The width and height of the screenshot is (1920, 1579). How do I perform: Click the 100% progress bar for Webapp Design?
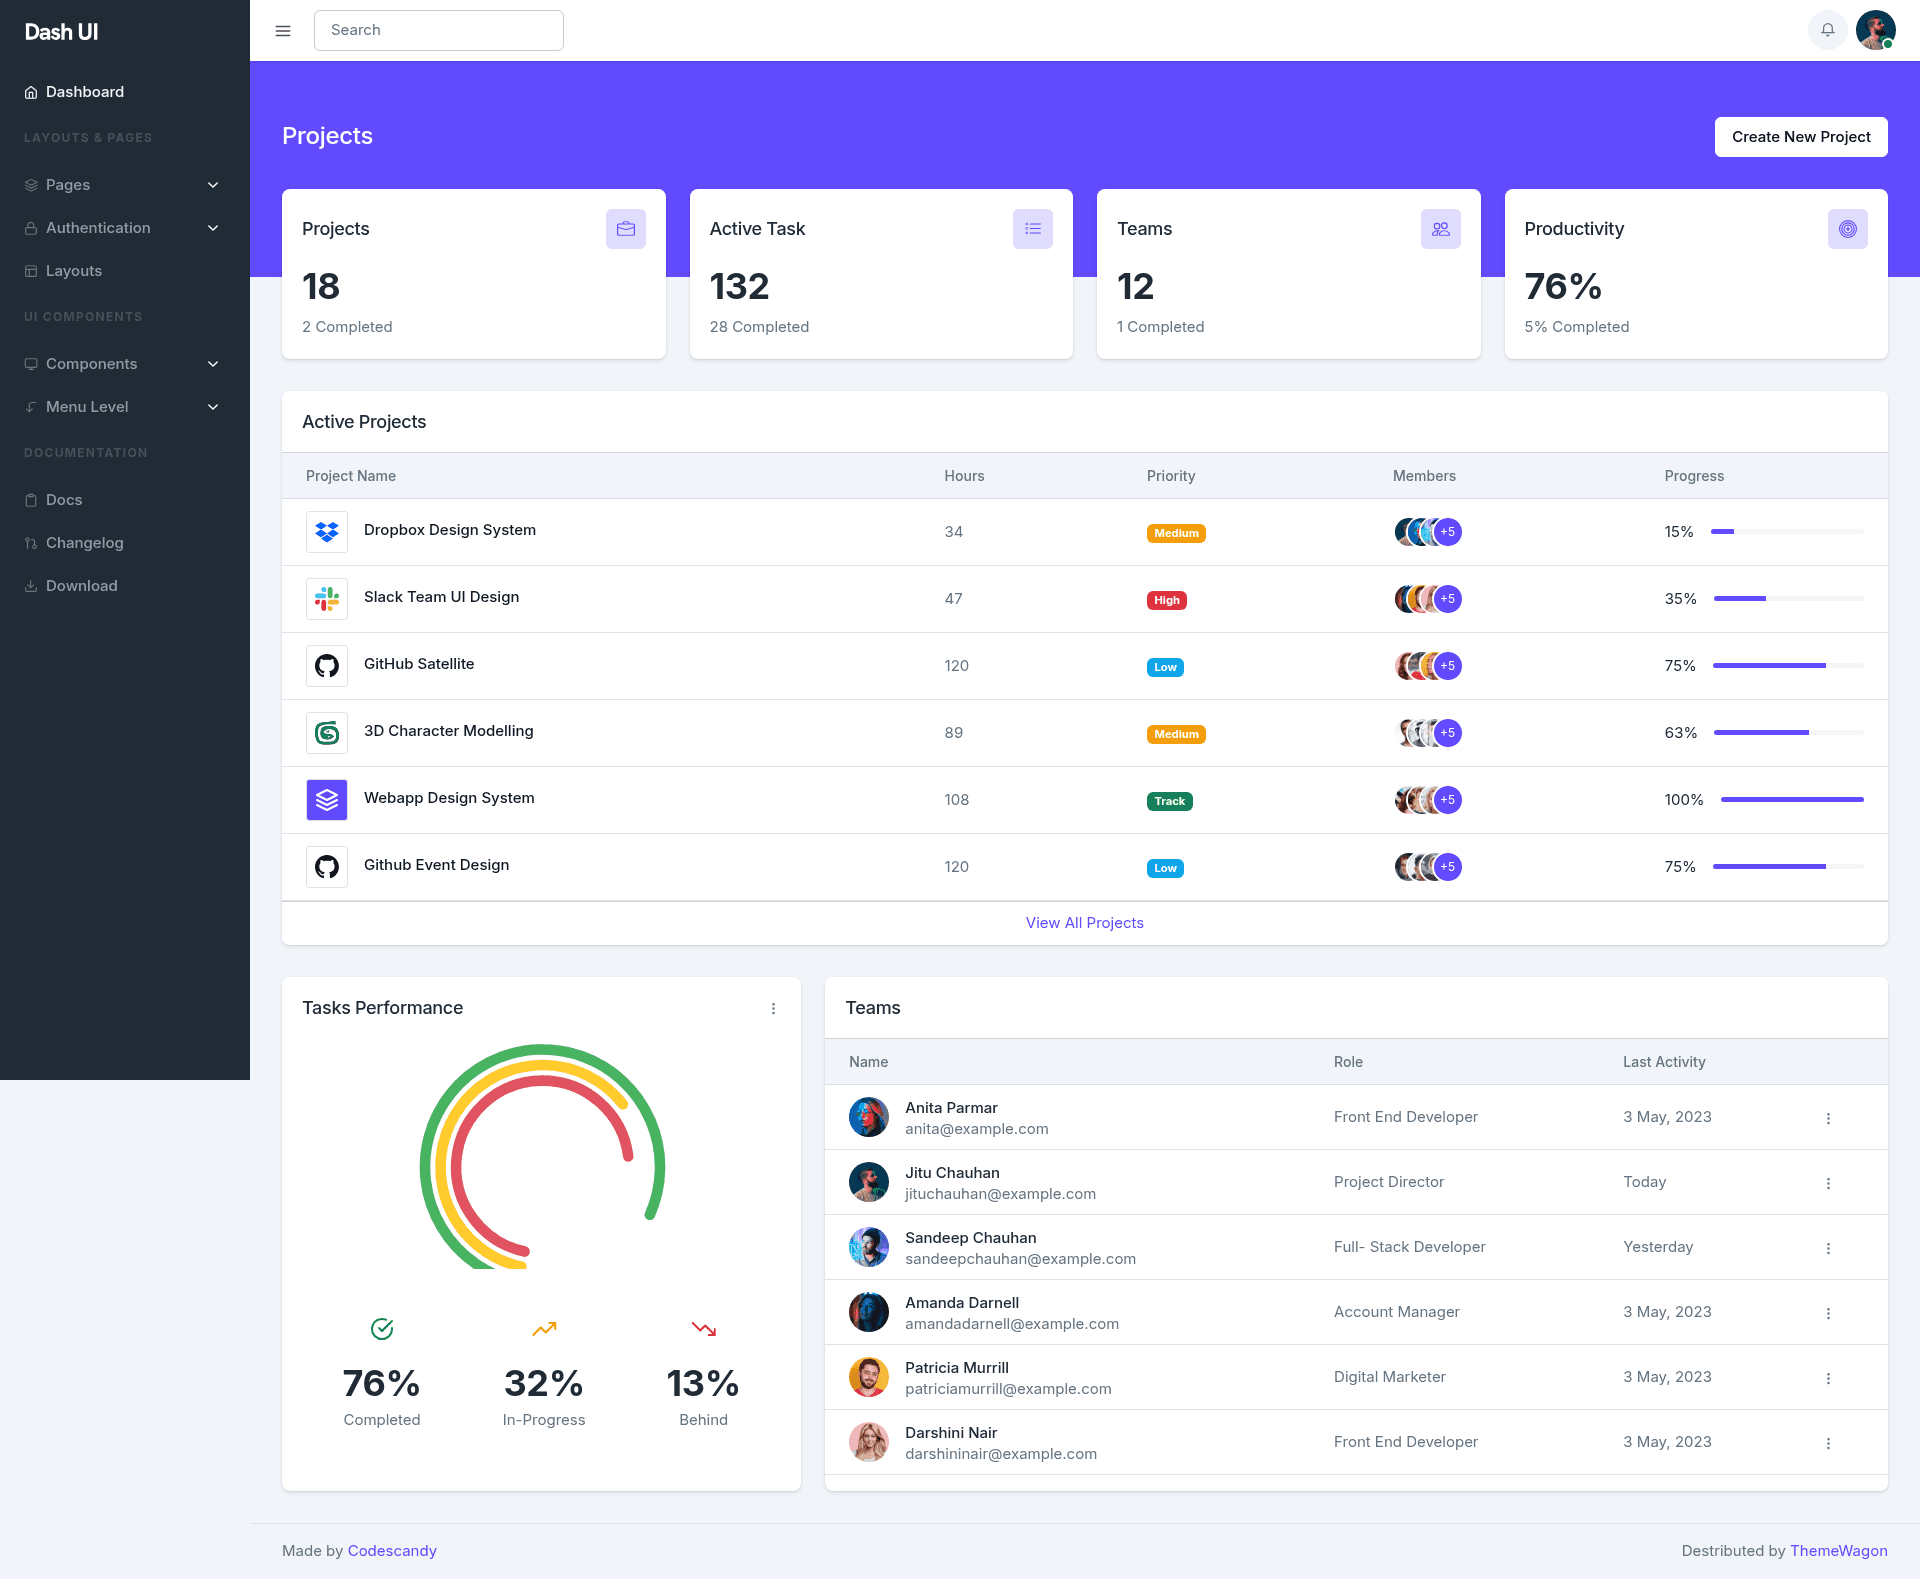(x=1792, y=800)
